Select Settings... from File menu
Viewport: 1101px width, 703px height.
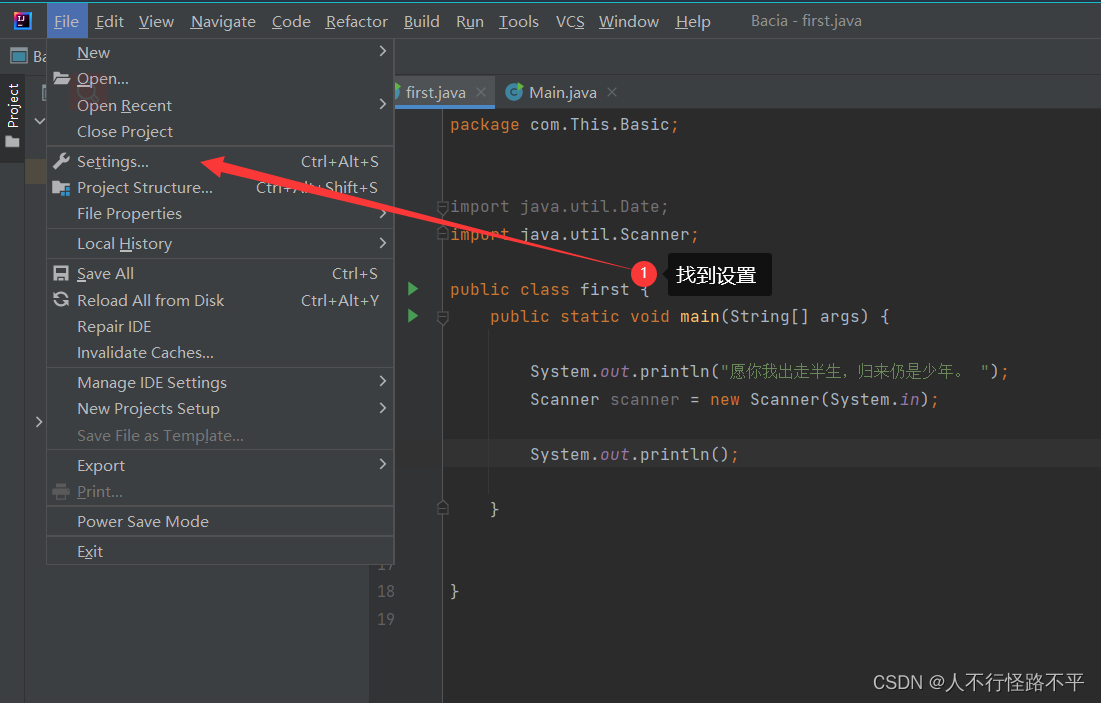click(220, 162)
